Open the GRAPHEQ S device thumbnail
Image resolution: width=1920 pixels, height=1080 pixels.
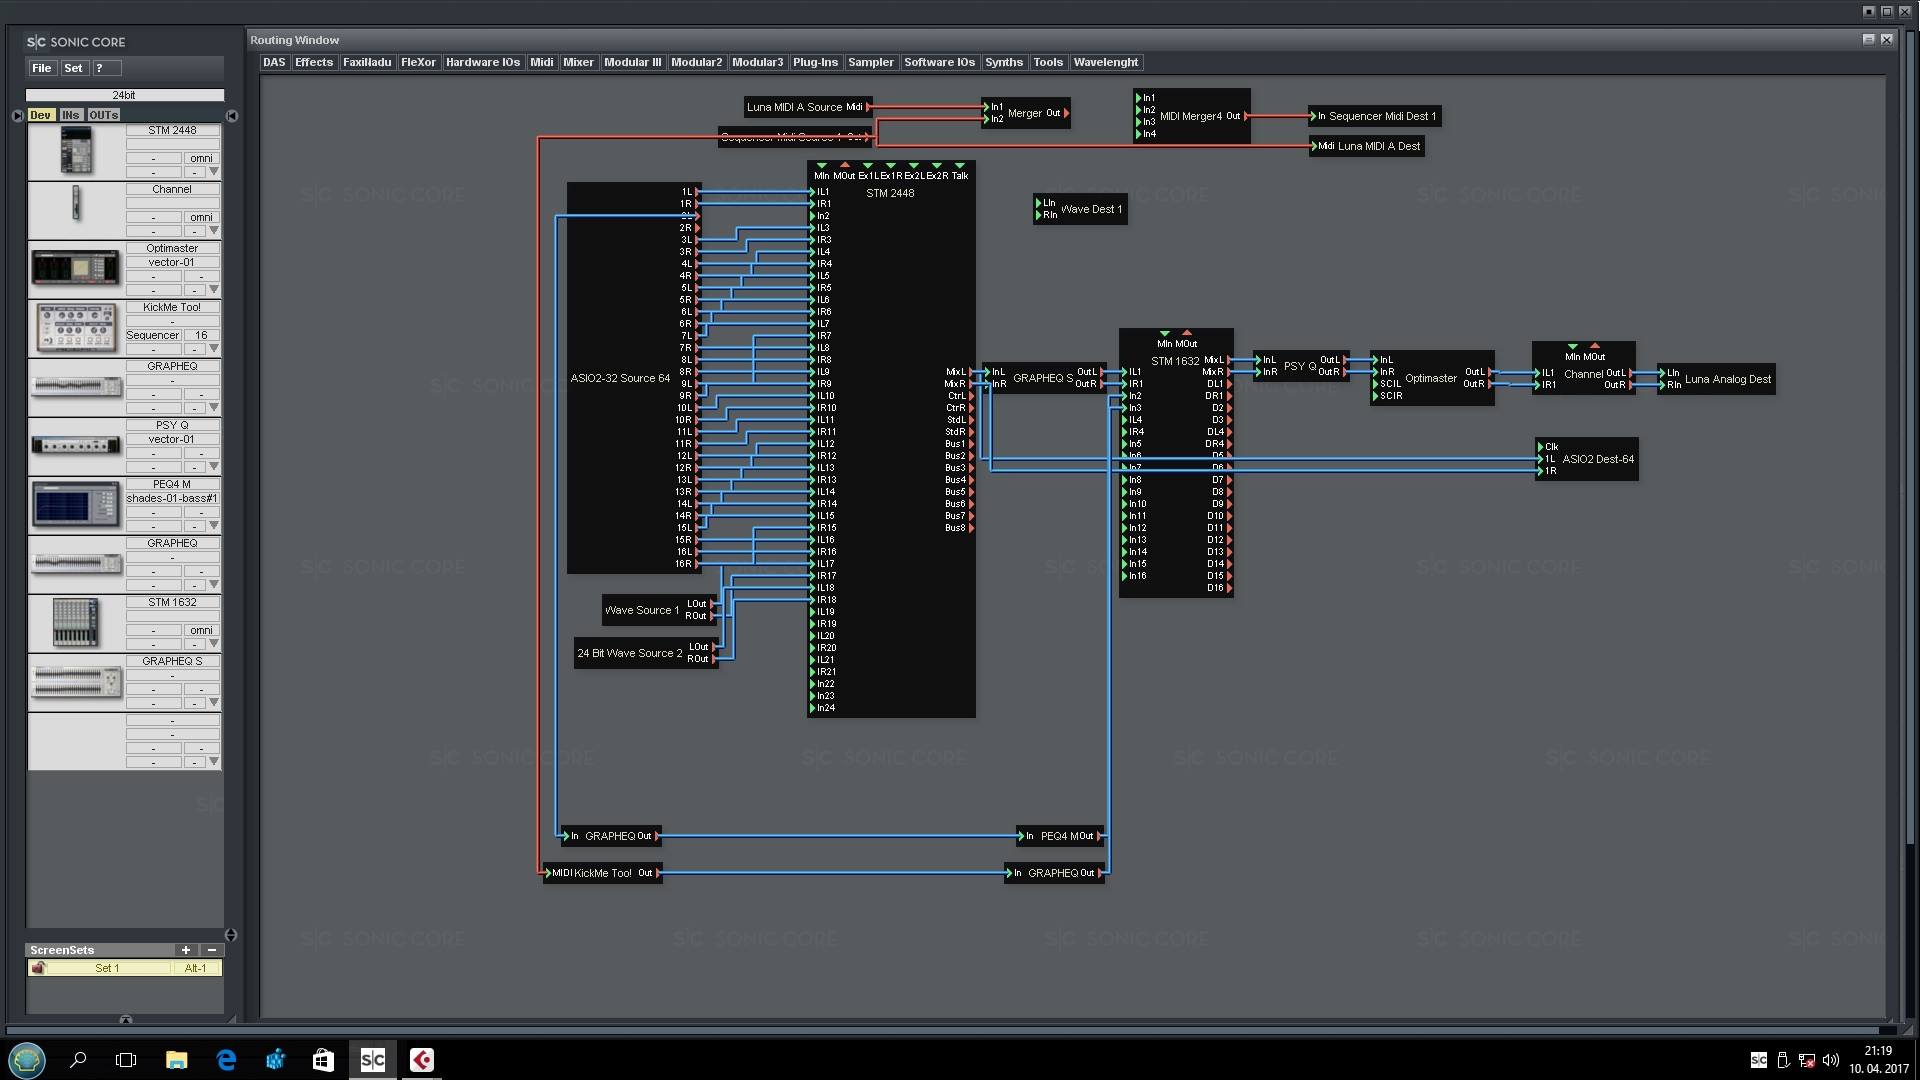(x=76, y=682)
